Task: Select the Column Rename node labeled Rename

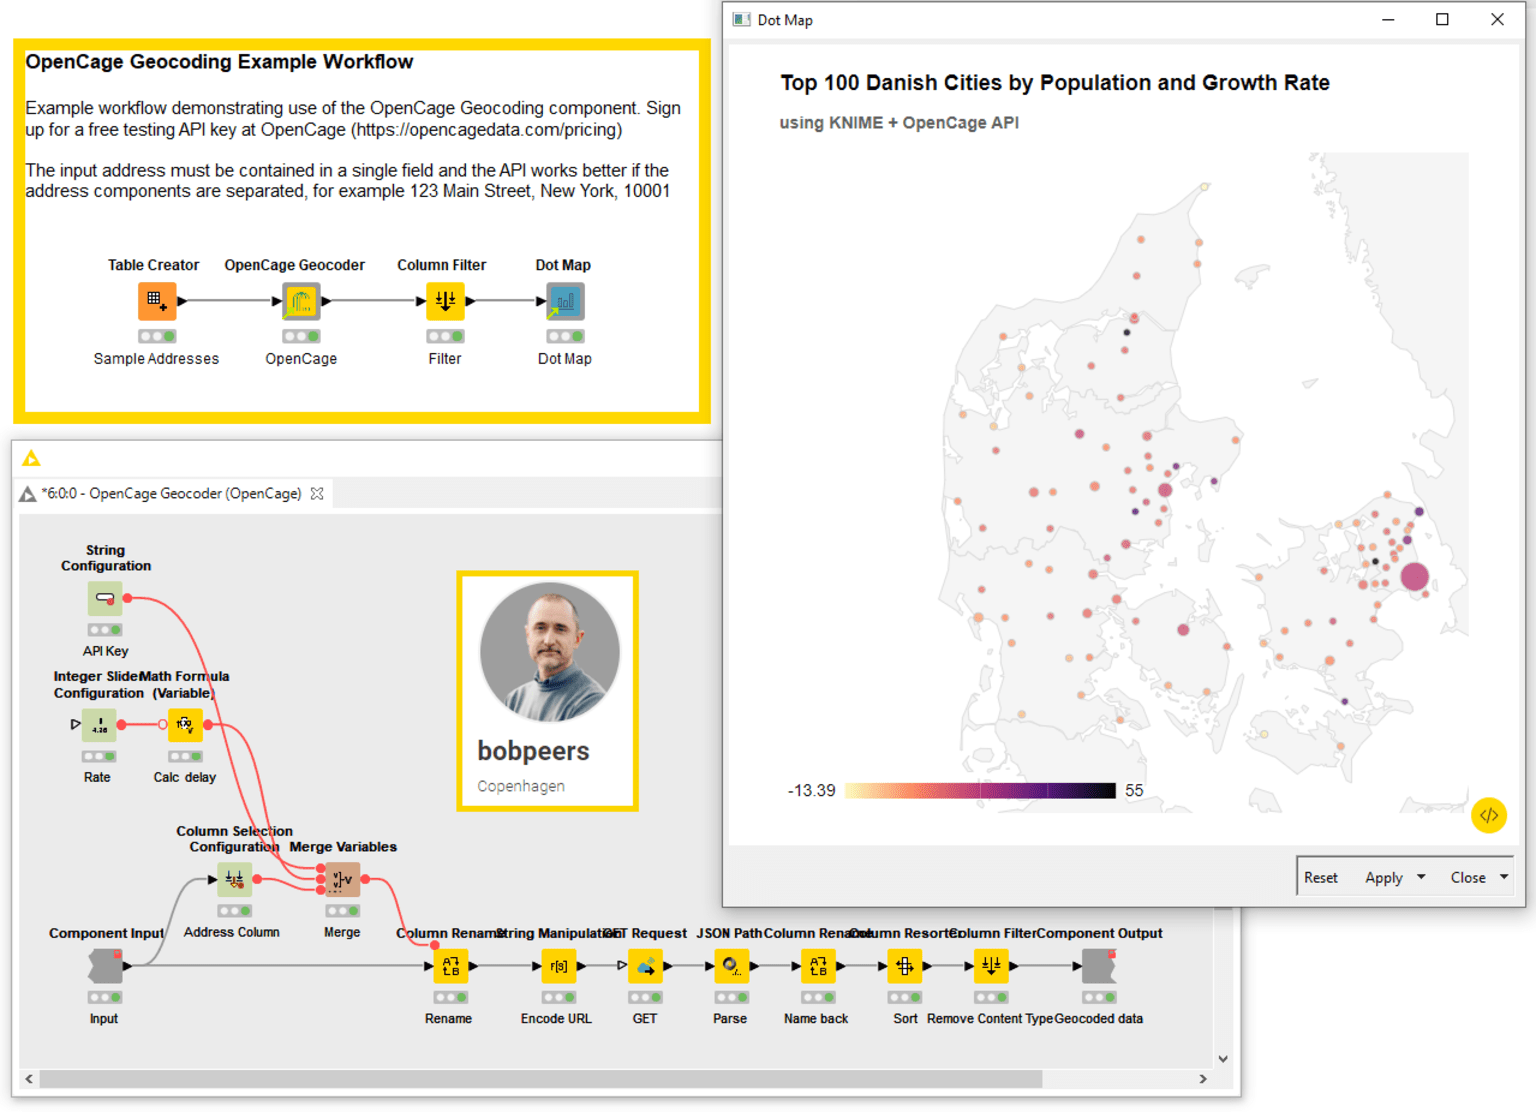Action: (x=450, y=966)
